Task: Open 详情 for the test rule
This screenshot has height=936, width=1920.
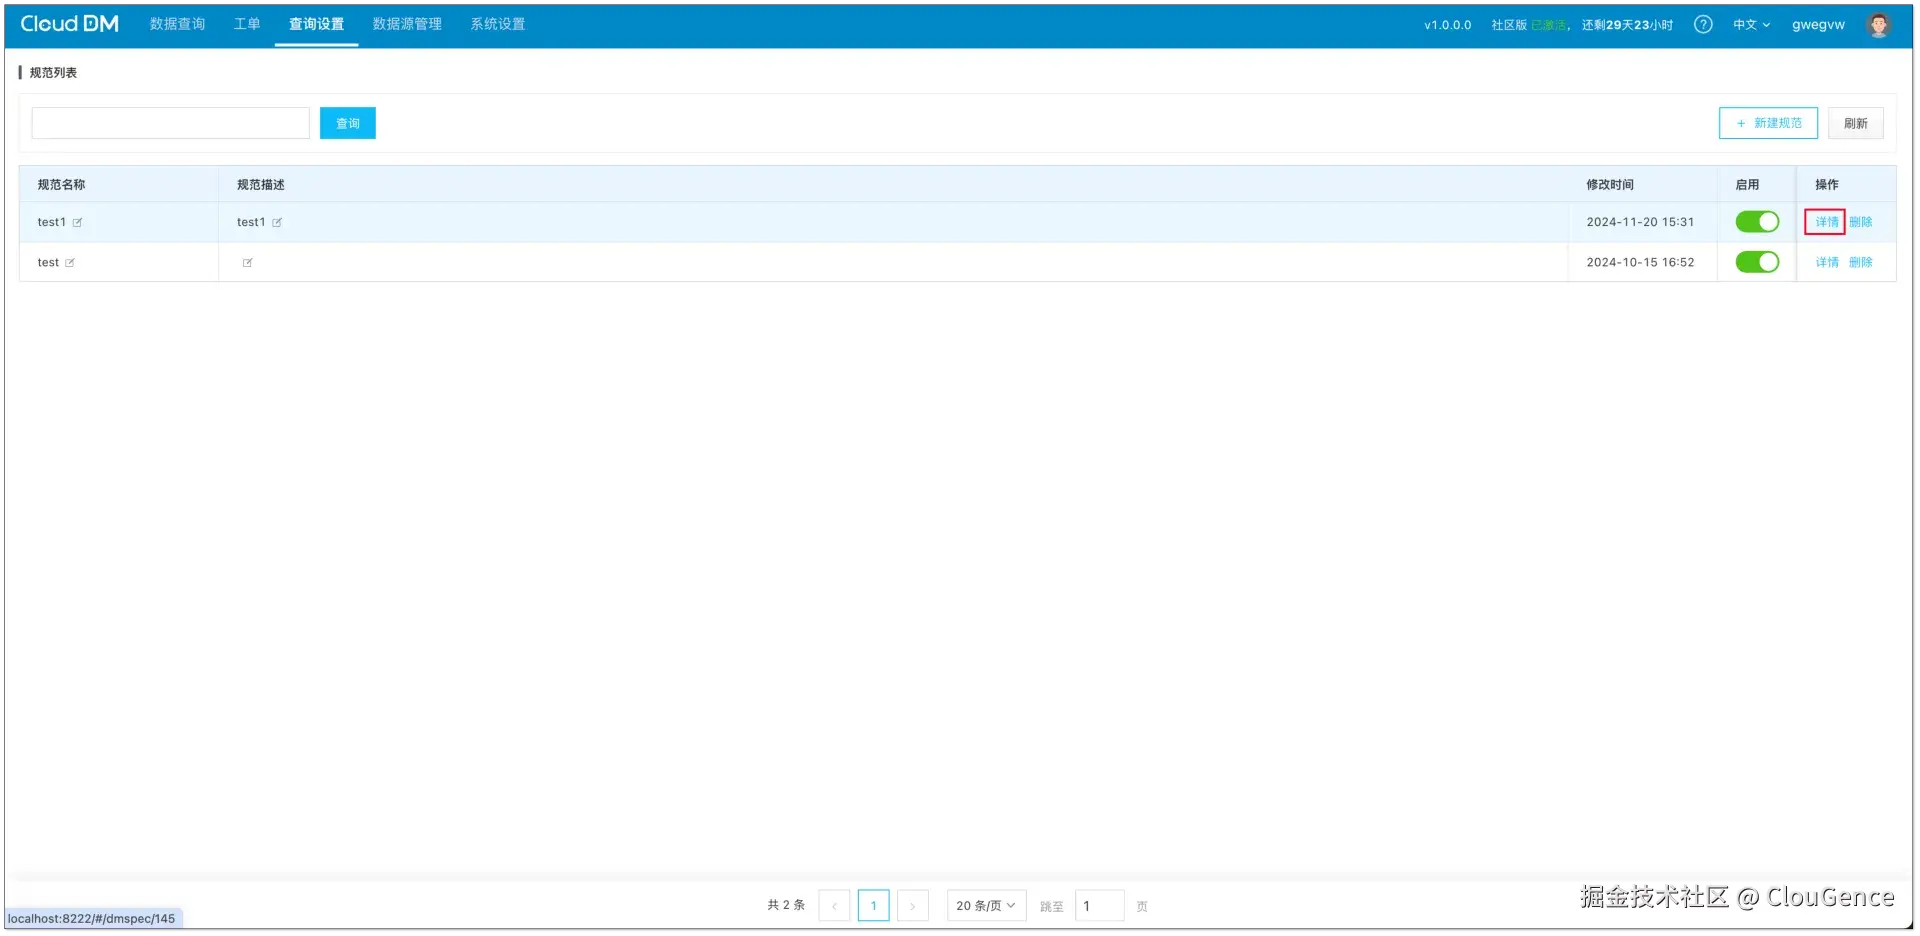Action: pyautogui.click(x=1827, y=262)
